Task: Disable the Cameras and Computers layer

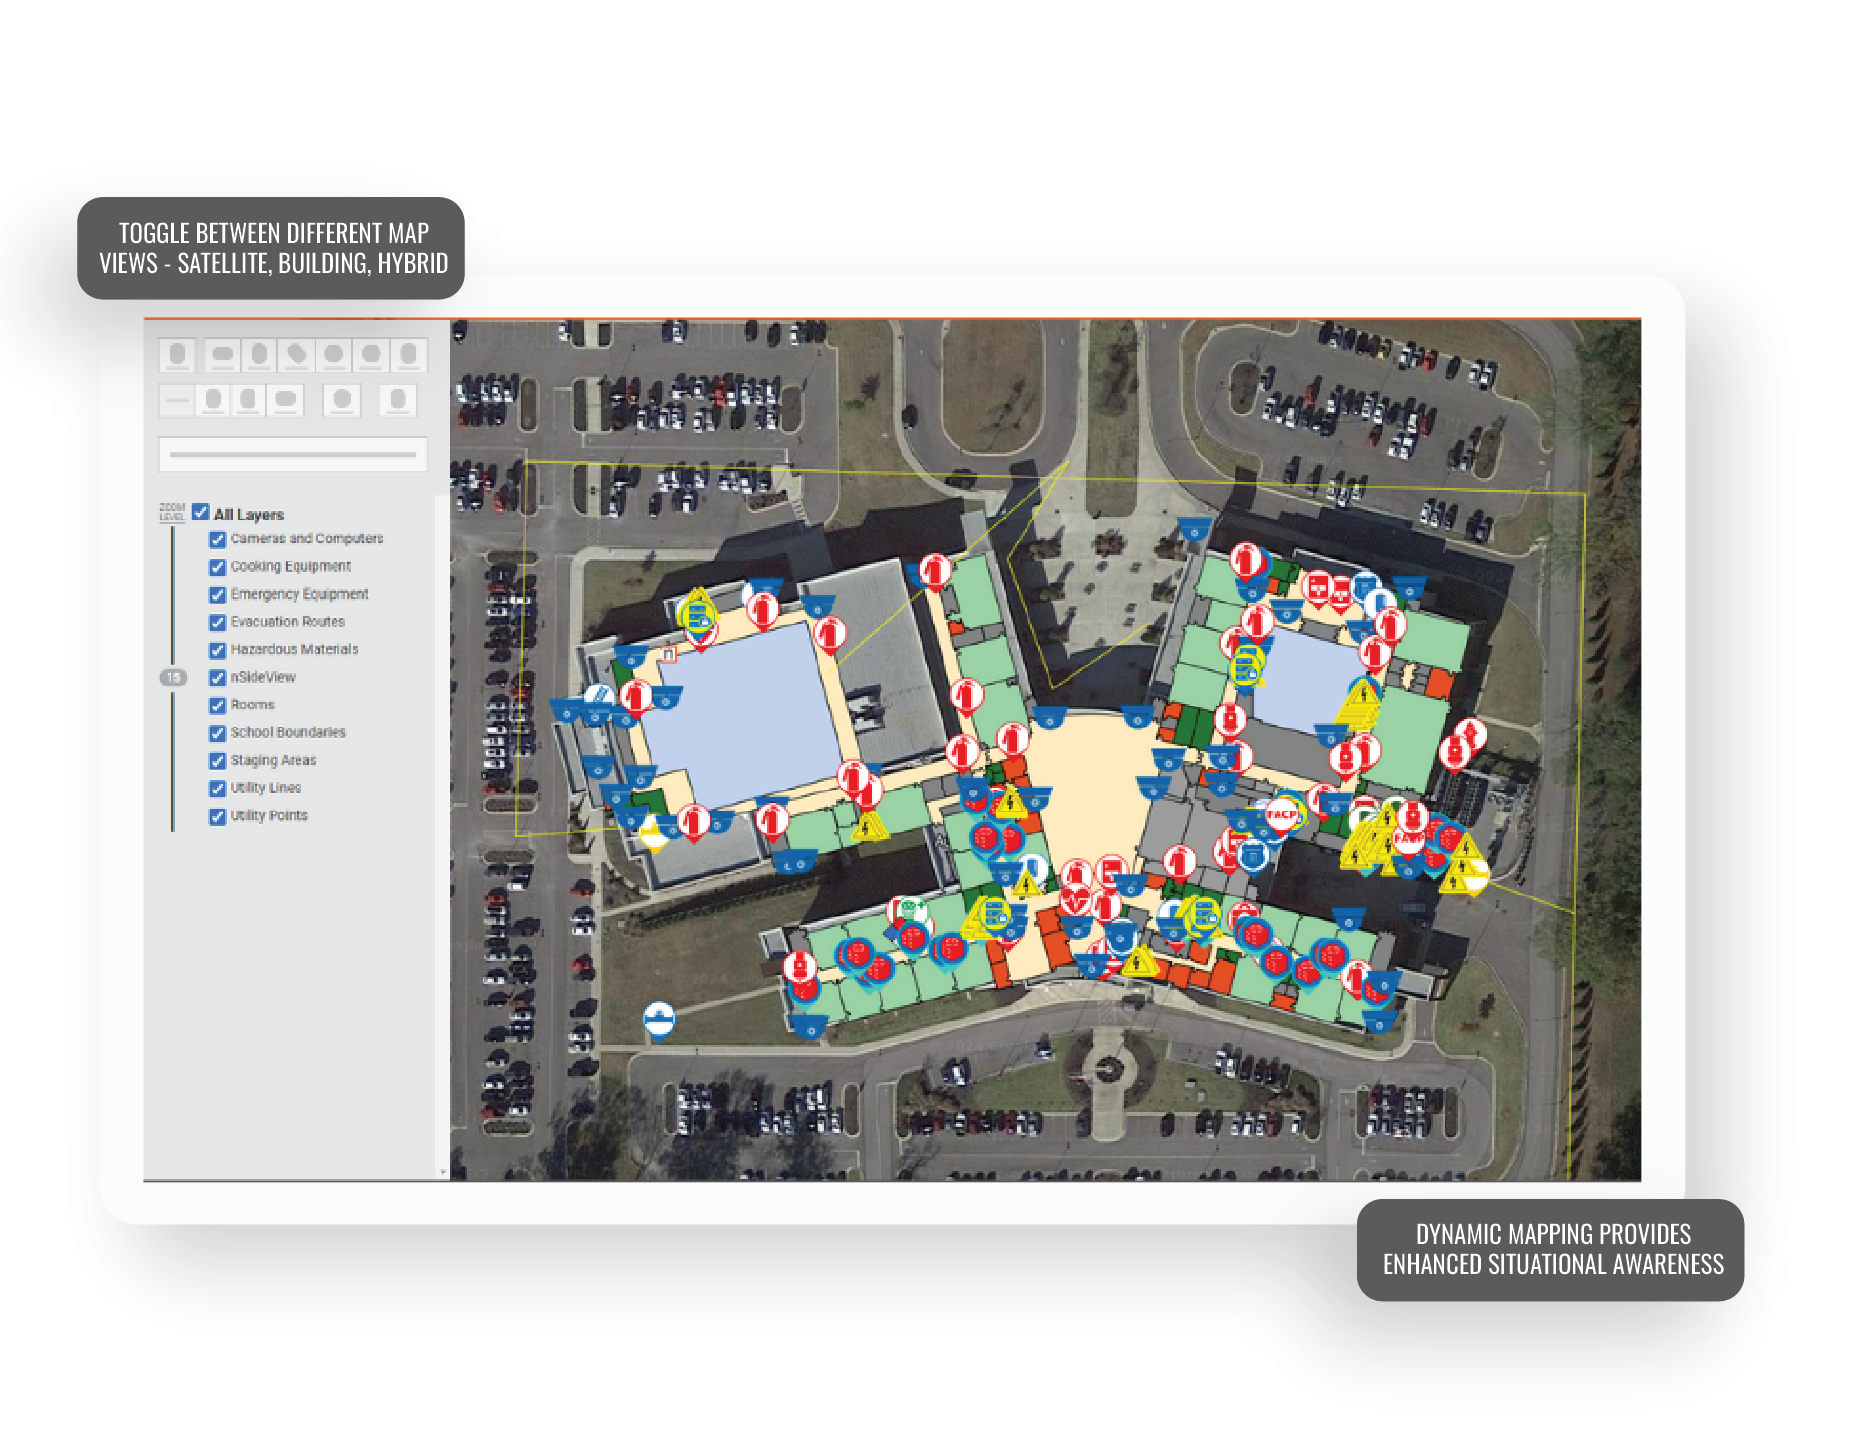Action: coord(216,539)
